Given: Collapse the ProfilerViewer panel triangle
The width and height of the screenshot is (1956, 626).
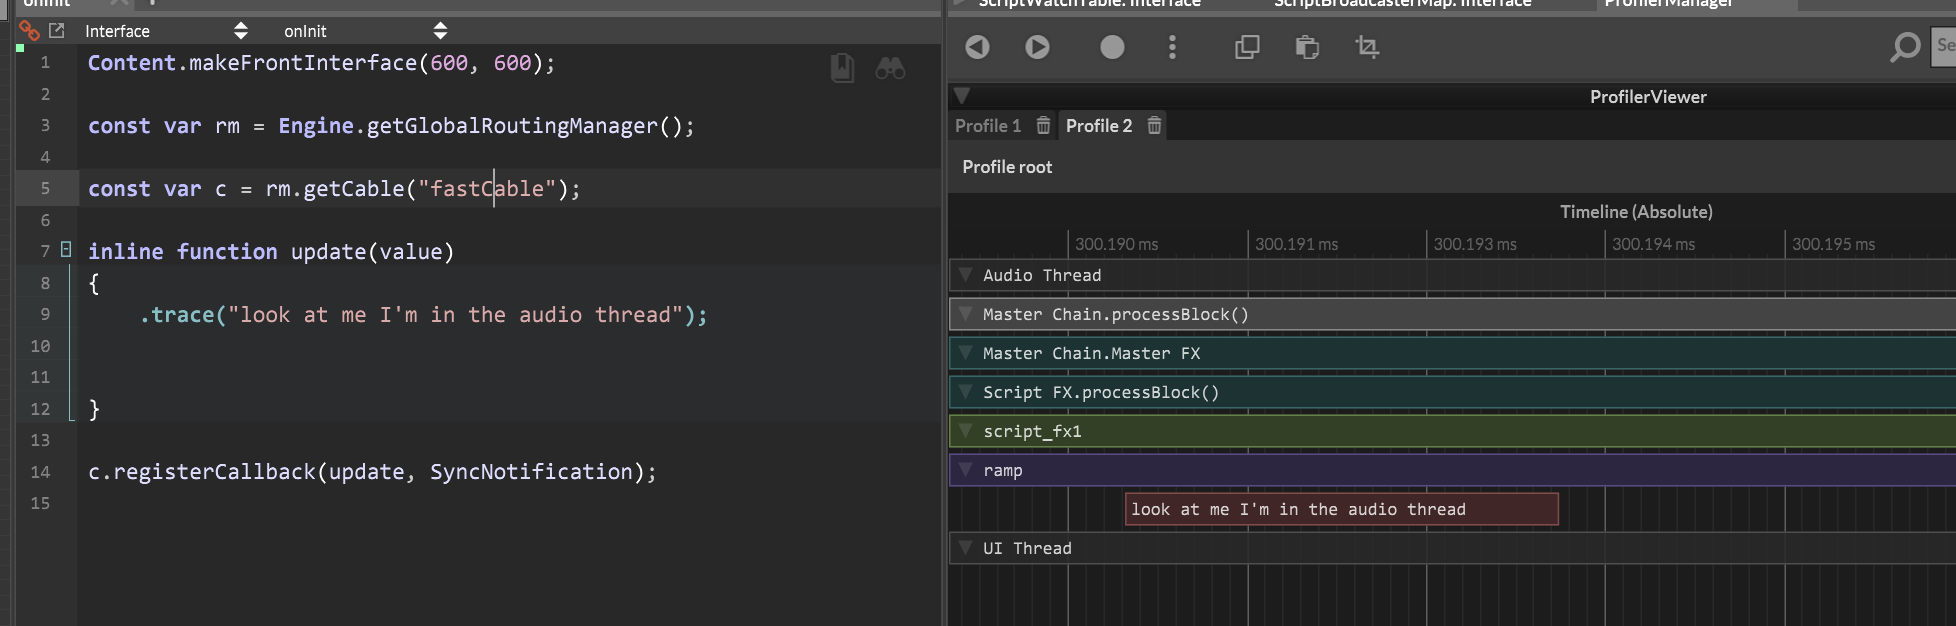Looking at the screenshot, I should click(962, 96).
